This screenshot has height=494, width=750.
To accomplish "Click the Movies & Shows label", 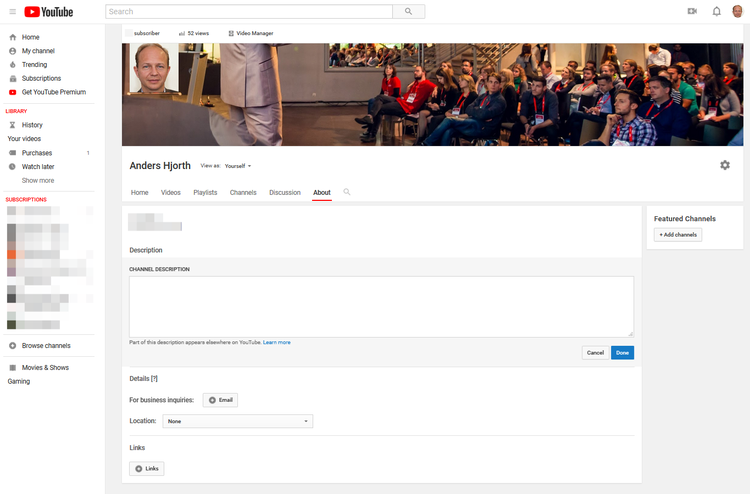I will tap(45, 368).
